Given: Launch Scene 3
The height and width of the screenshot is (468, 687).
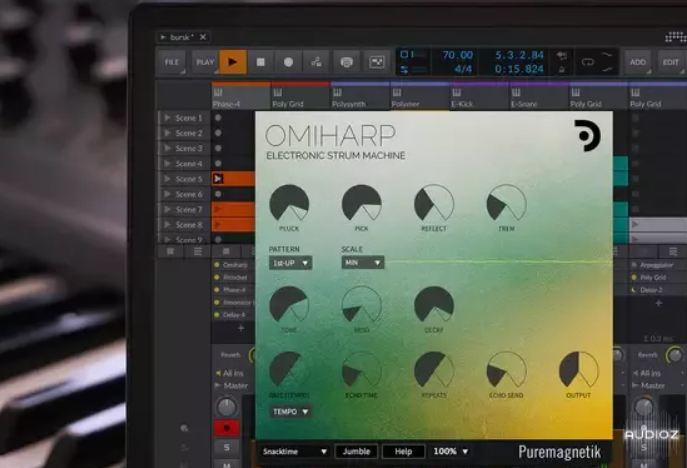Looking at the screenshot, I should 167,148.
